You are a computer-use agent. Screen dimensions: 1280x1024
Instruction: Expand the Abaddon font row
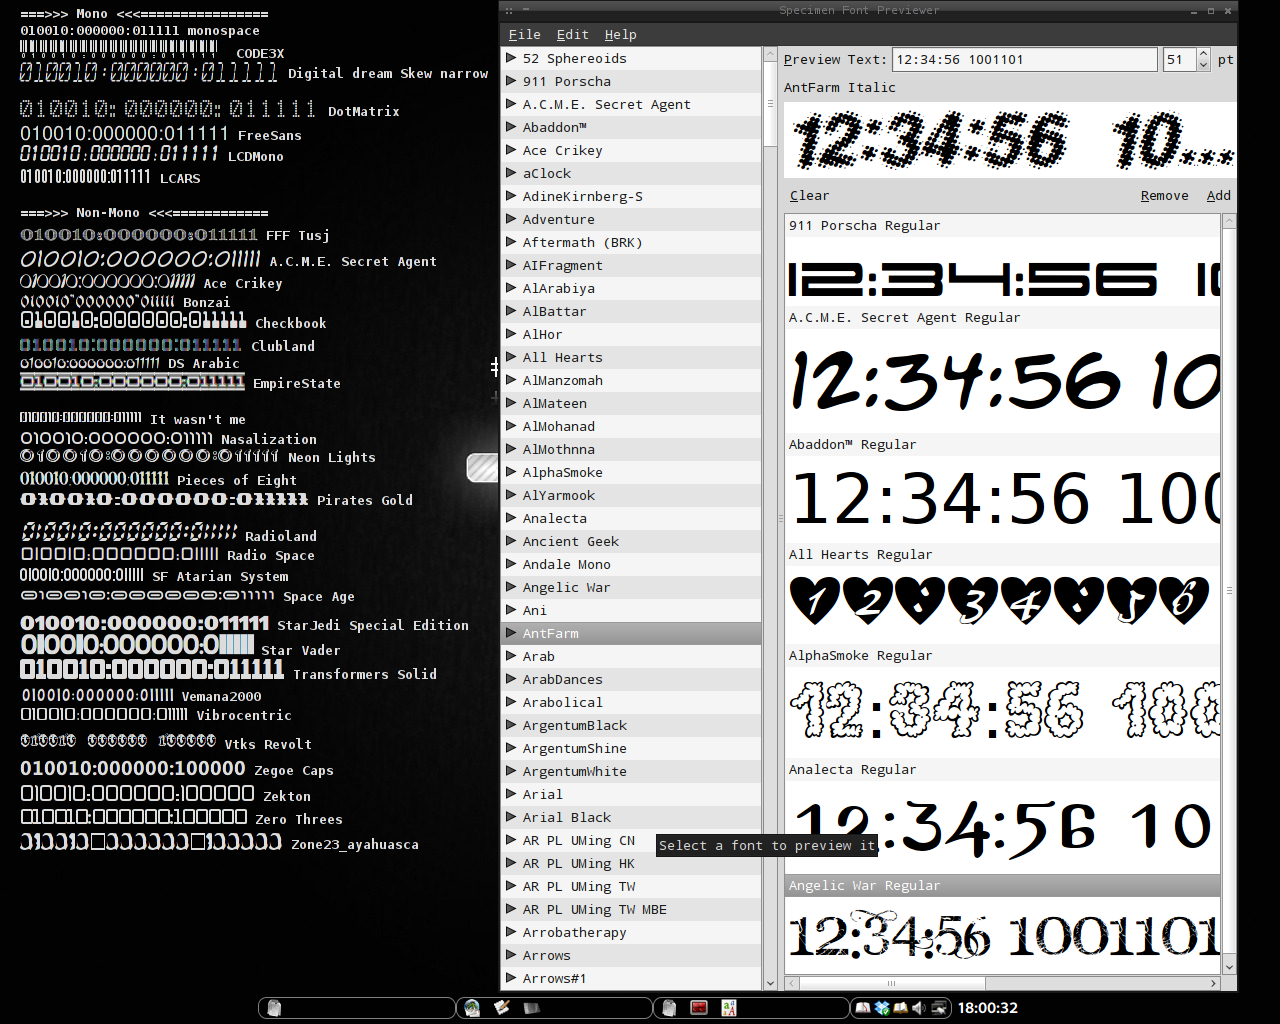[511, 127]
